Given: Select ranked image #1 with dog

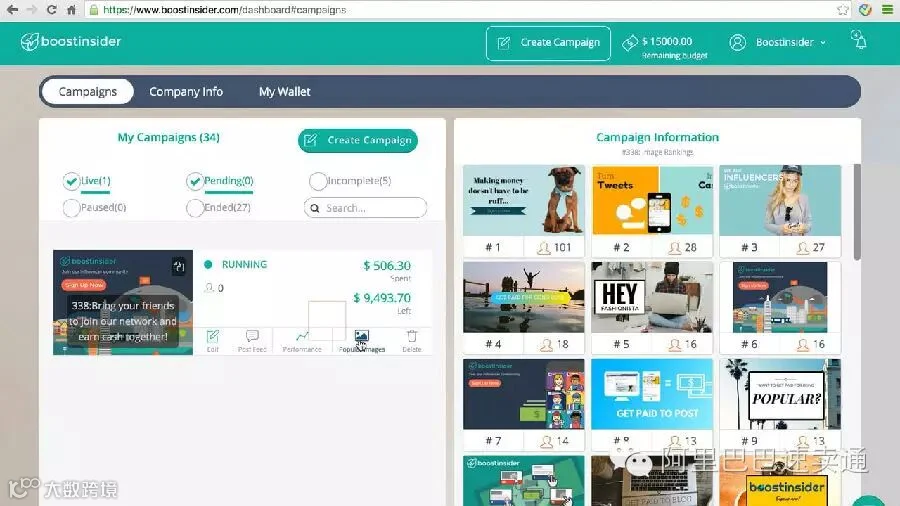Looking at the screenshot, I should coord(524,200).
